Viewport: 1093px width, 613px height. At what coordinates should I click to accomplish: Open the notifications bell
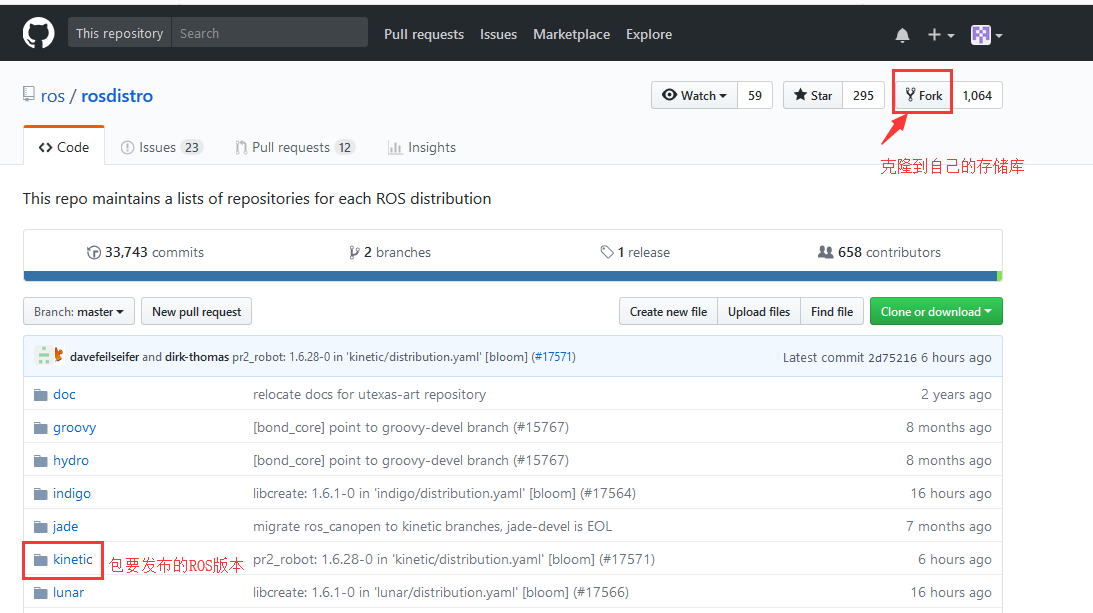pos(902,35)
